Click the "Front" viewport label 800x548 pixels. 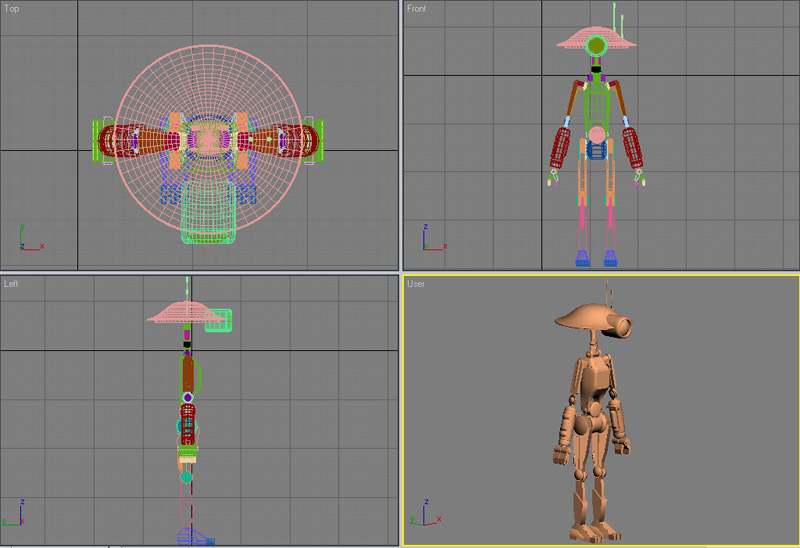tap(416, 9)
